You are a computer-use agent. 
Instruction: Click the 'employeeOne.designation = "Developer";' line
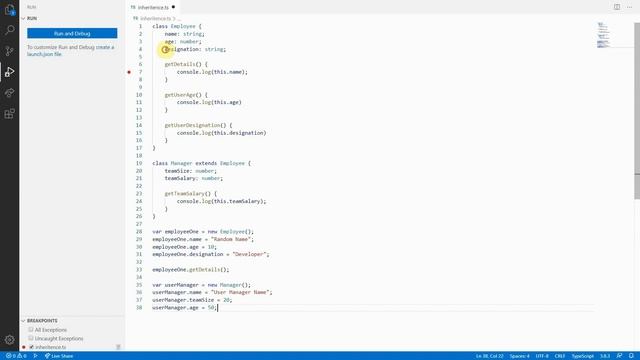[x=211, y=254]
